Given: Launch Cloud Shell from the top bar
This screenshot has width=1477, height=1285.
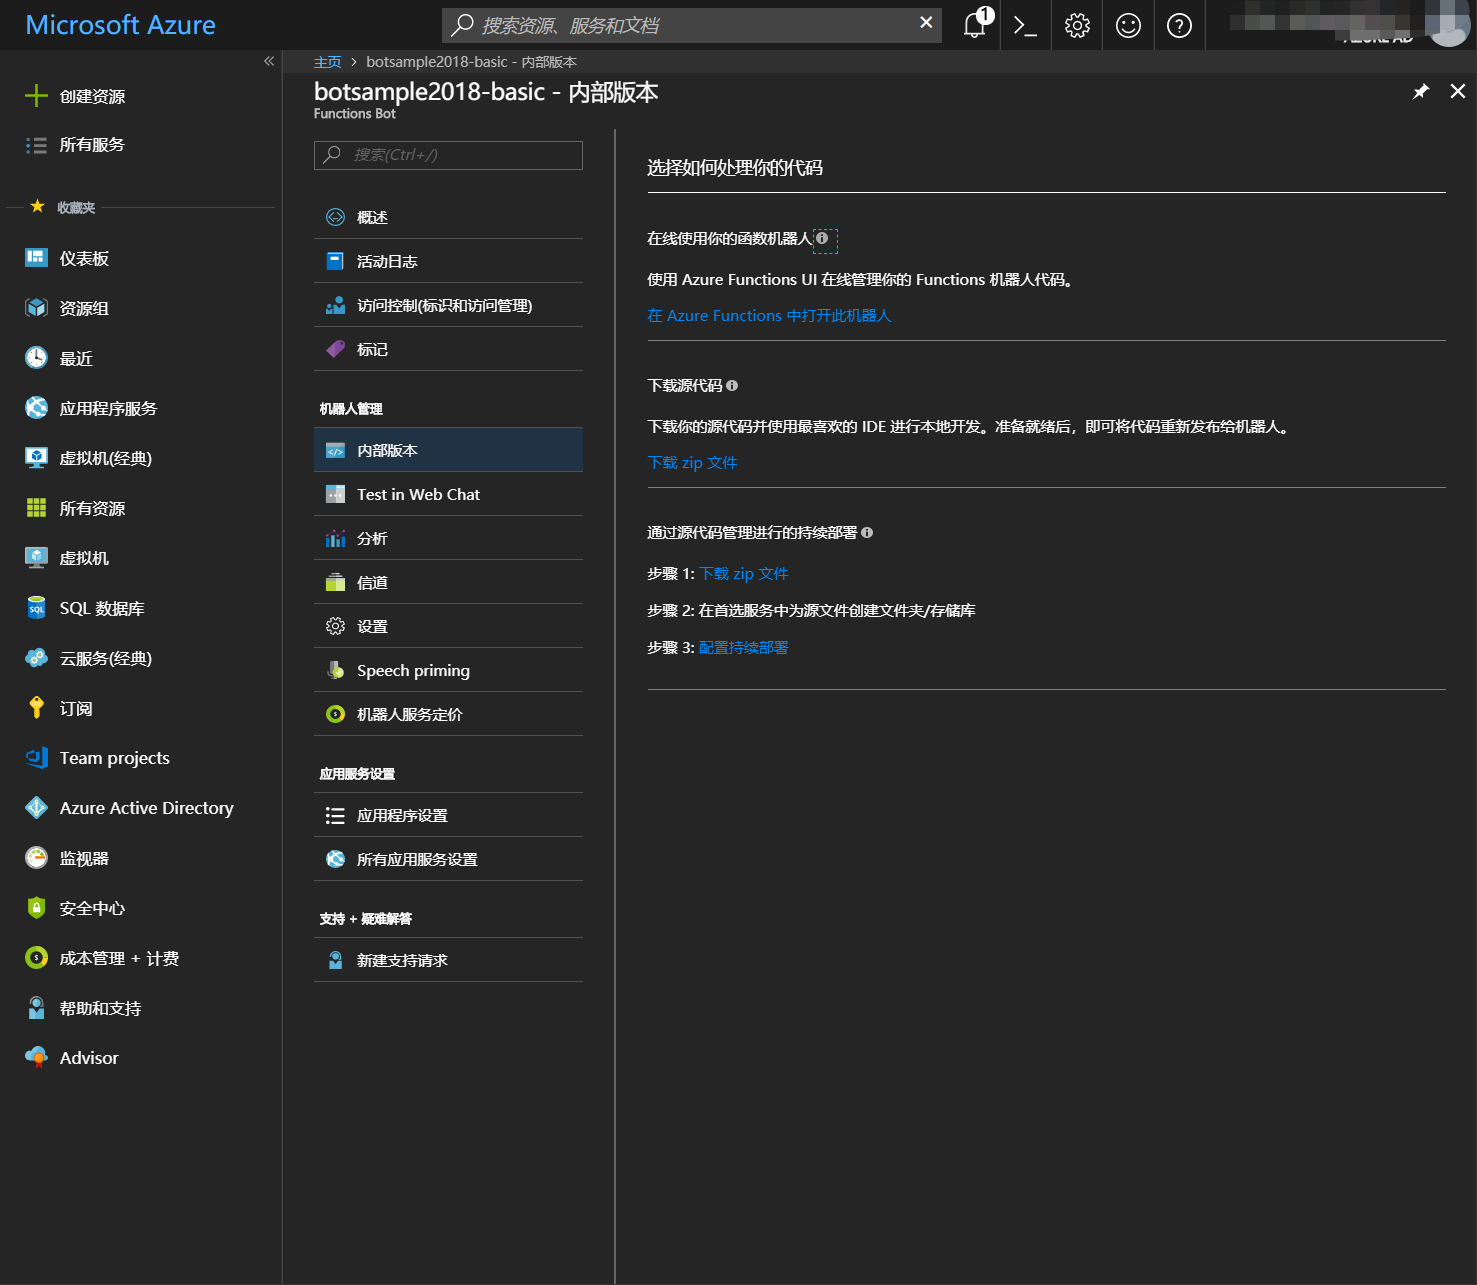Looking at the screenshot, I should click(x=1025, y=25).
